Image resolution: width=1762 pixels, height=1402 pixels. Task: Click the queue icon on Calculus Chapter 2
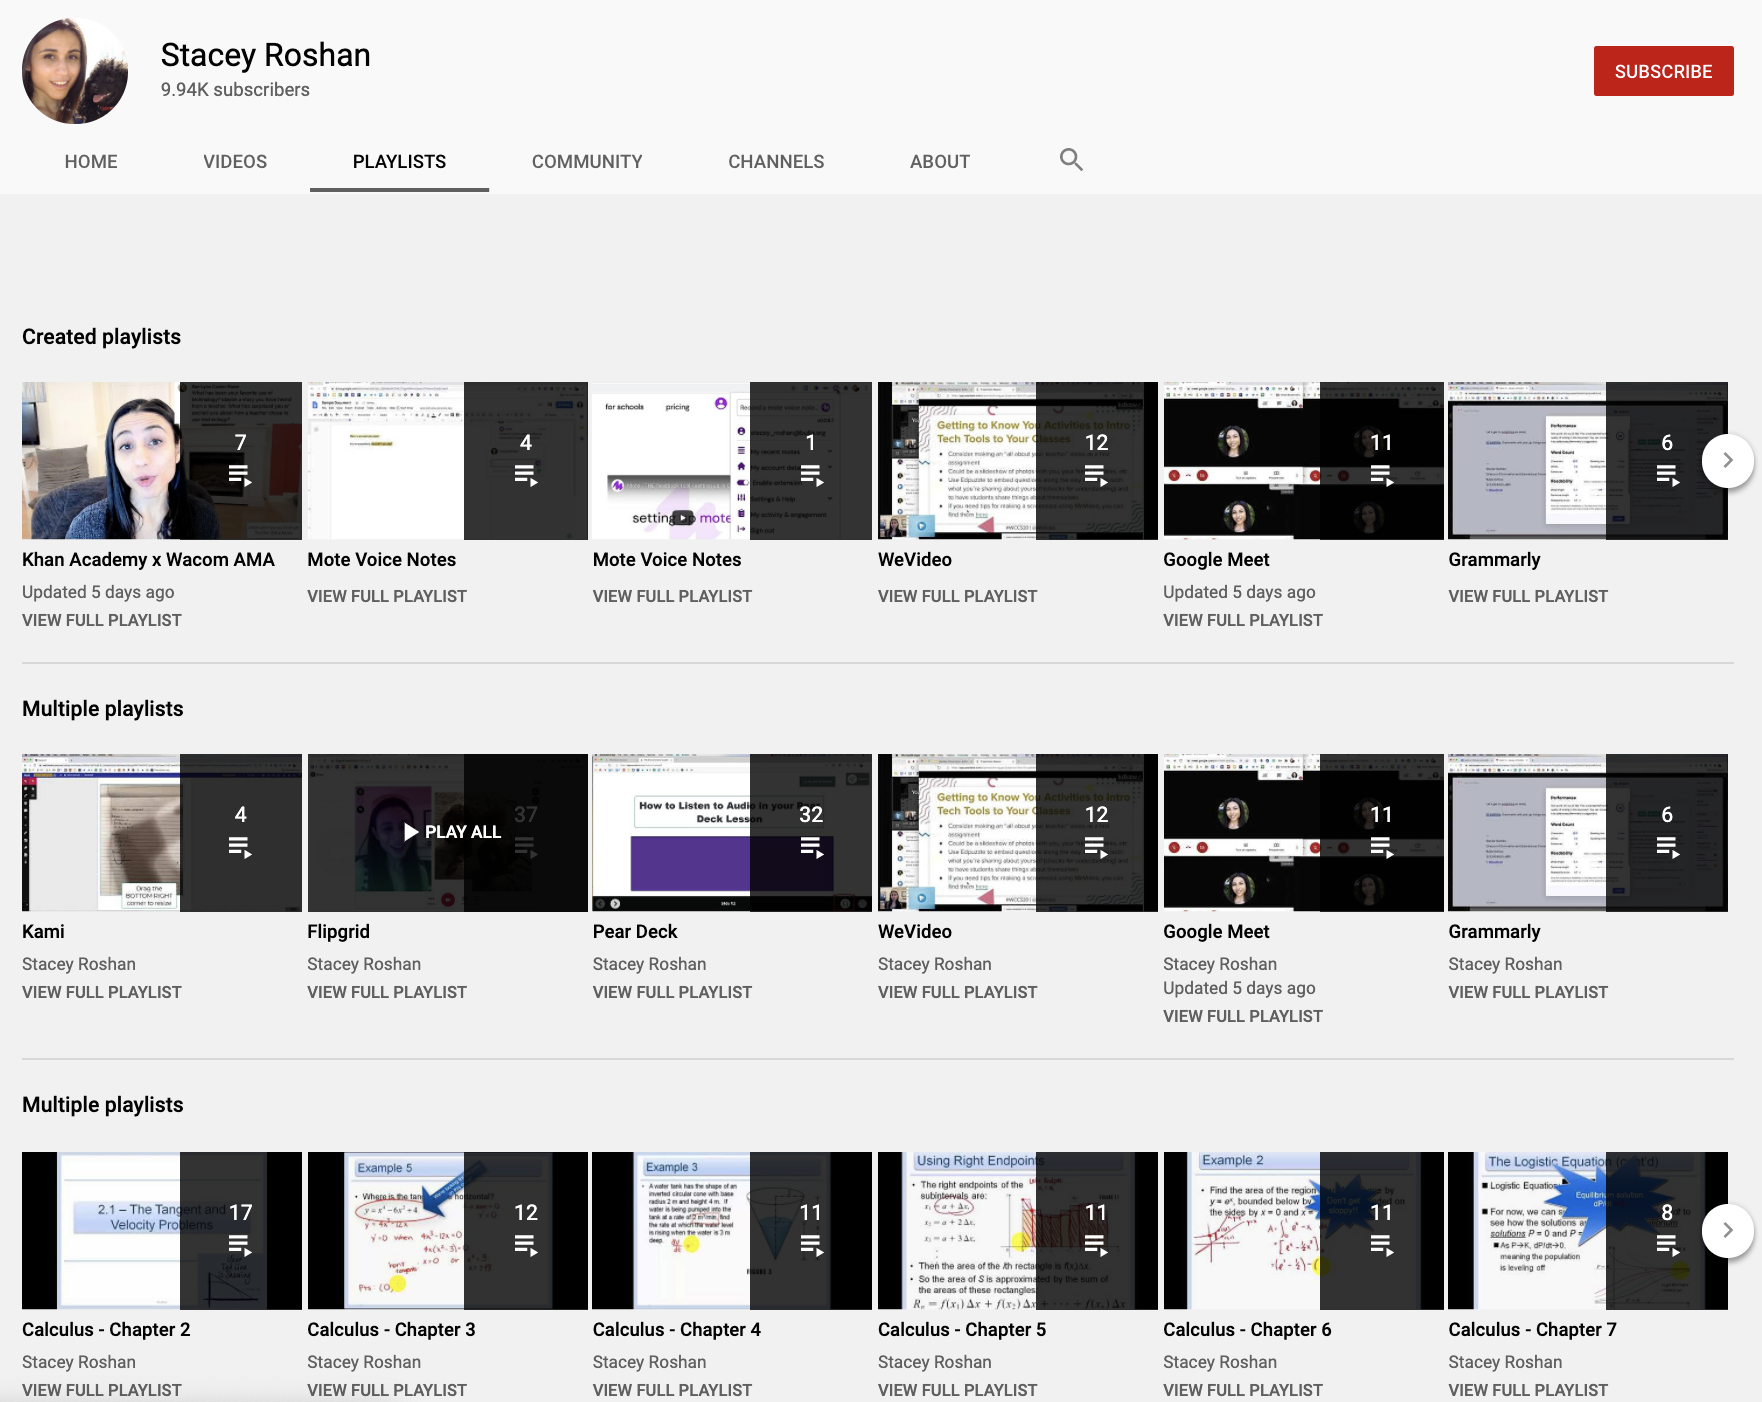pyautogui.click(x=240, y=1246)
